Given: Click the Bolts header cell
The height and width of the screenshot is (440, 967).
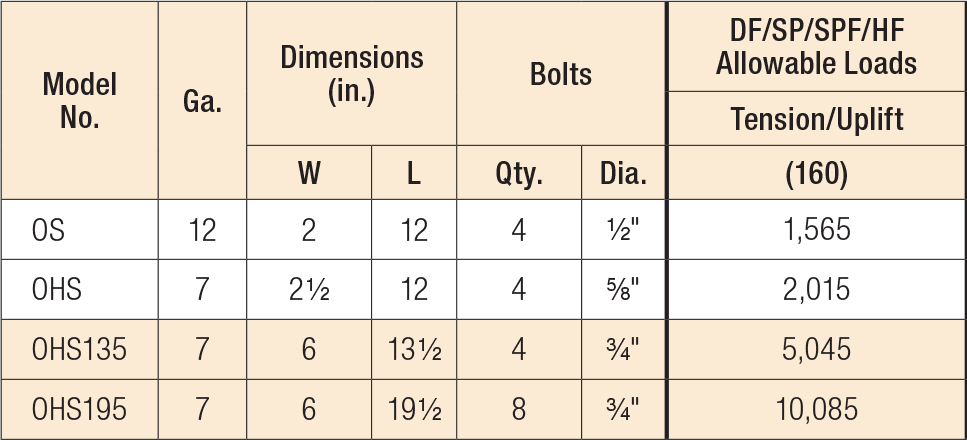Looking at the screenshot, I should 561,73.
